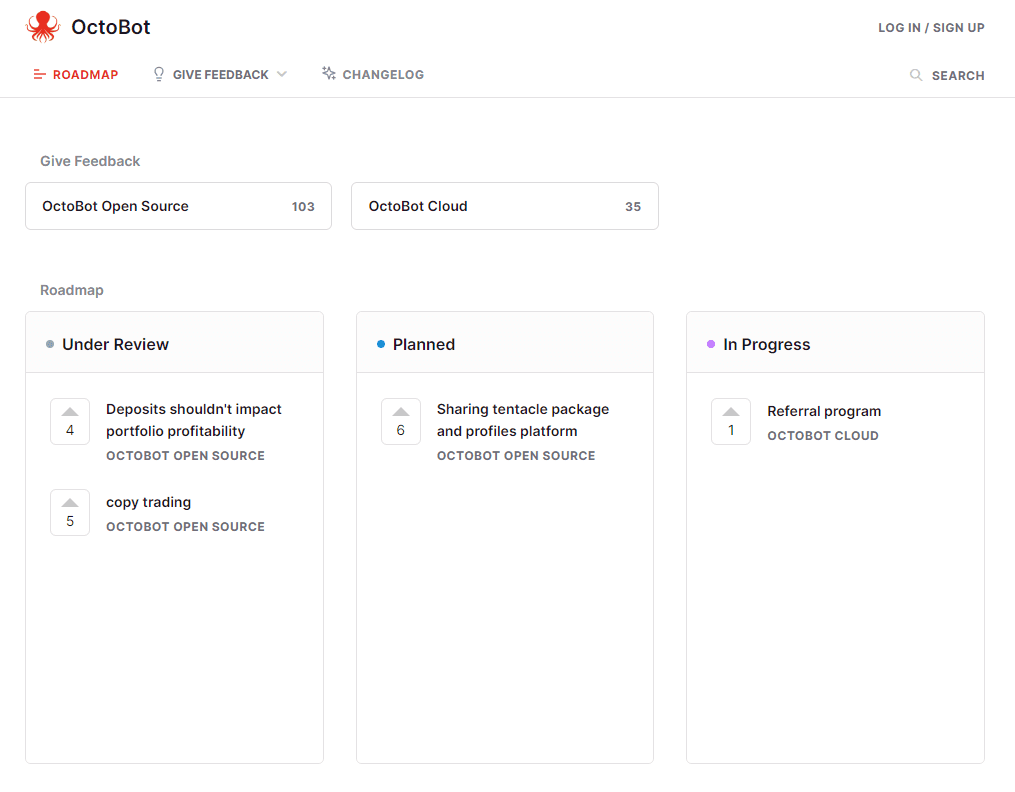
Task: Open the copy trading post
Action: click(x=148, y=502)
